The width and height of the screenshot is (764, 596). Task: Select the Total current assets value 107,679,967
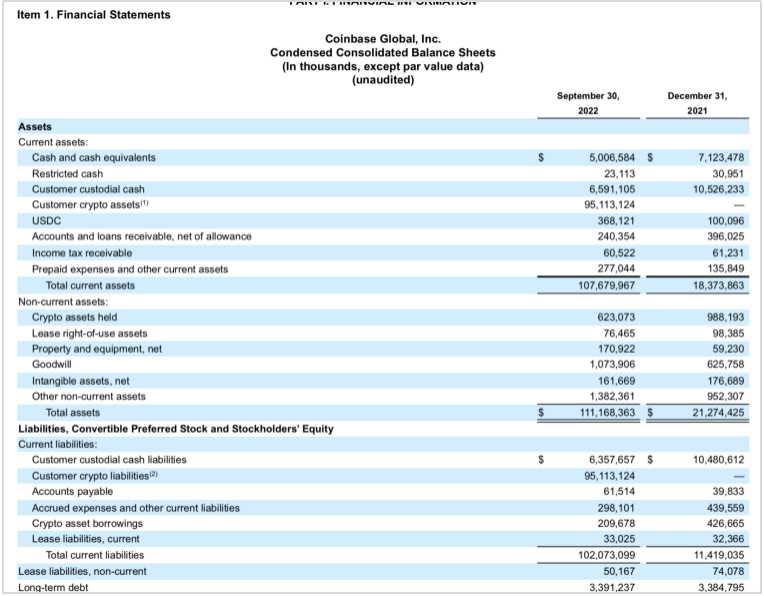(598, 285)
